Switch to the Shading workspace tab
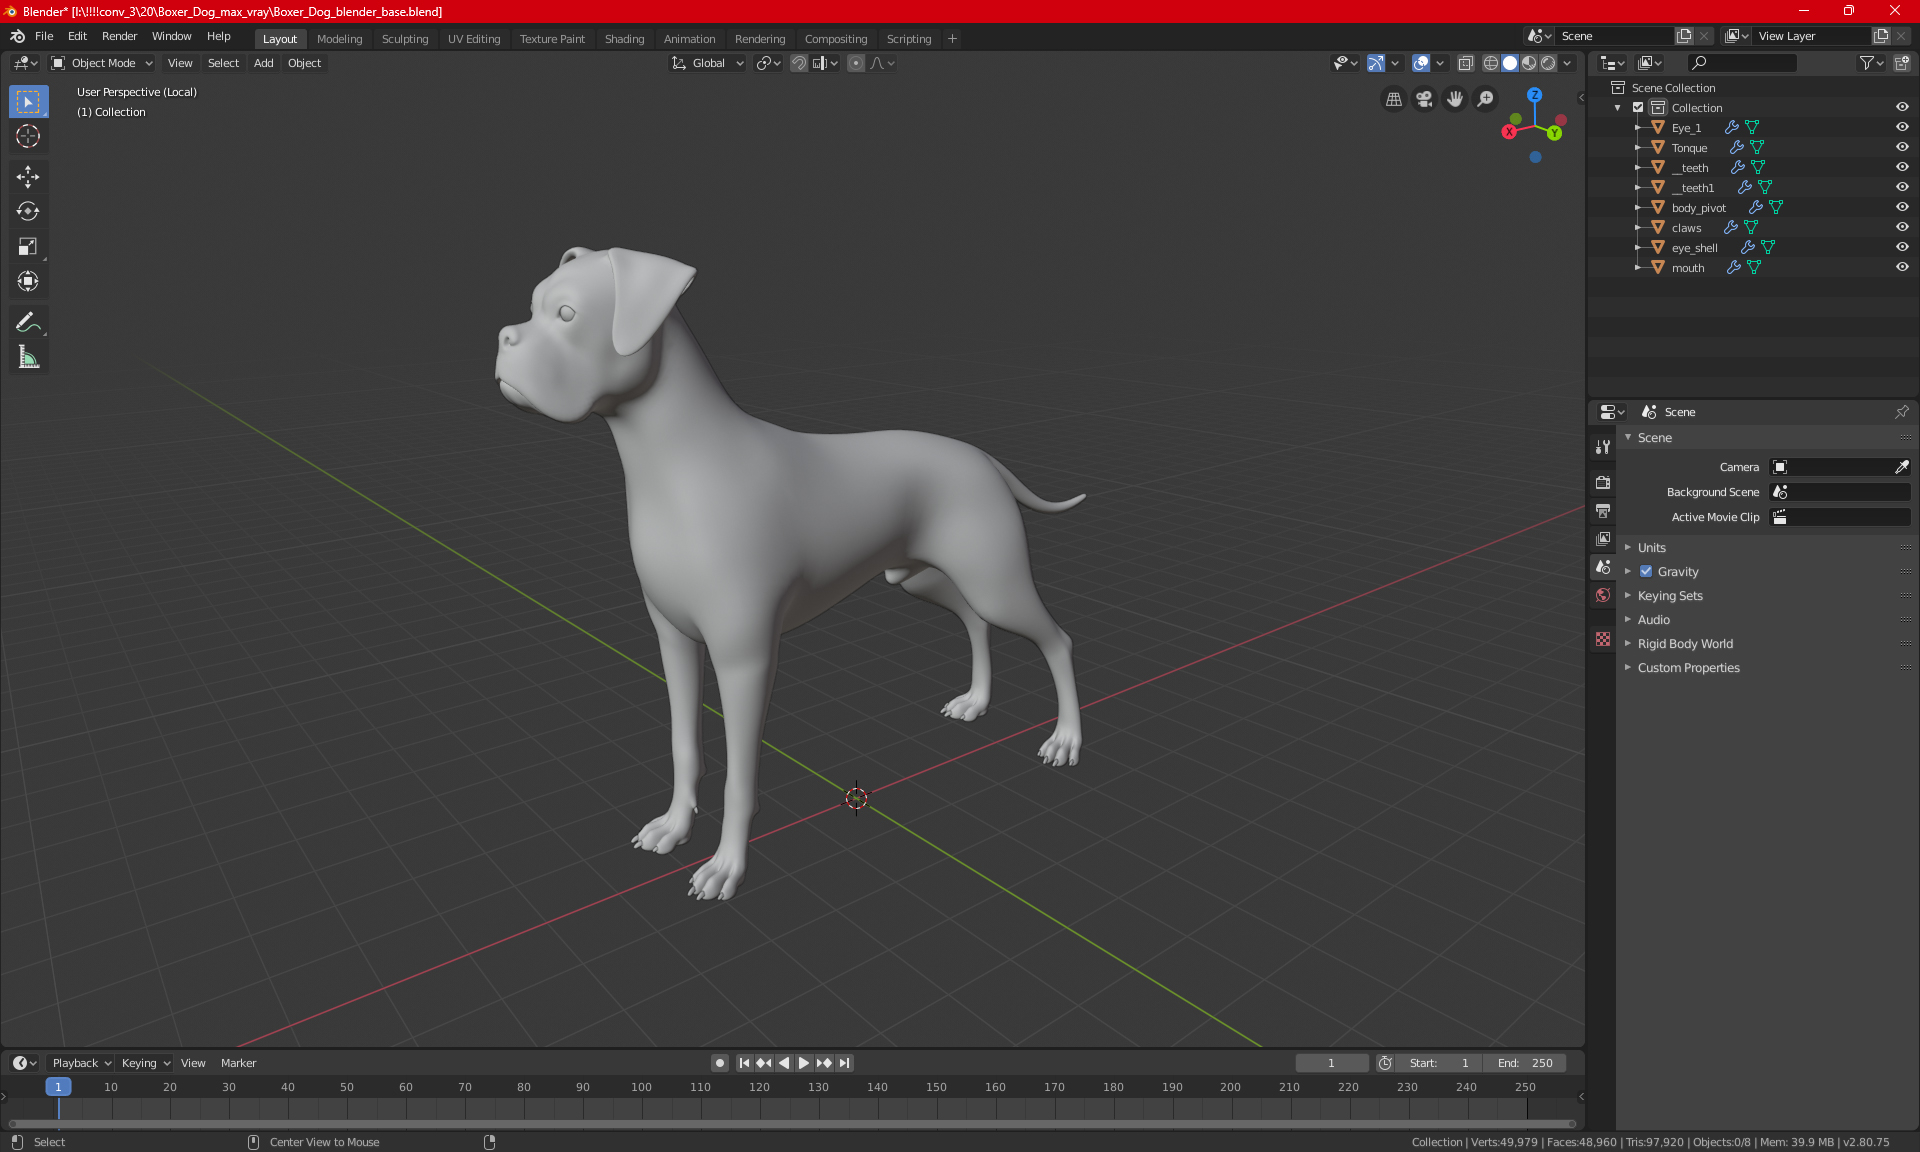1920x1152 pixels. pyautogui.click(x=624, y=39)
